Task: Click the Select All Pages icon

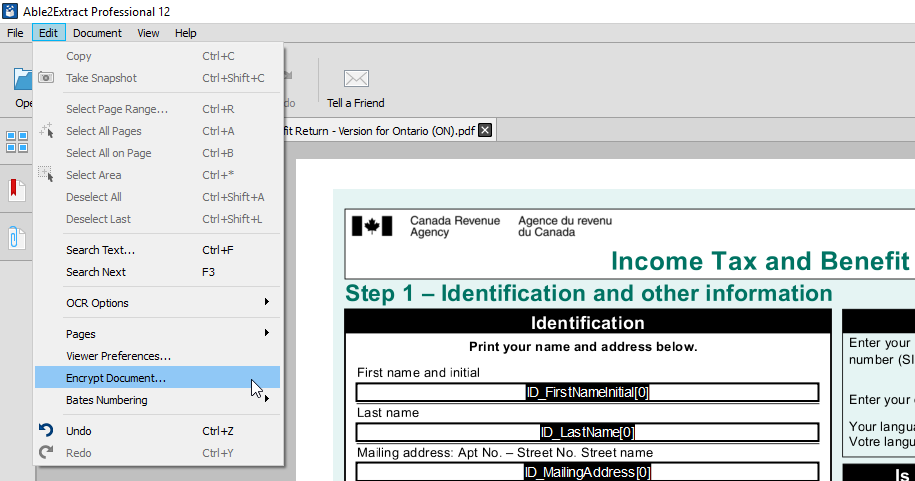Action: pyautogui.click(x=46, y=130)
